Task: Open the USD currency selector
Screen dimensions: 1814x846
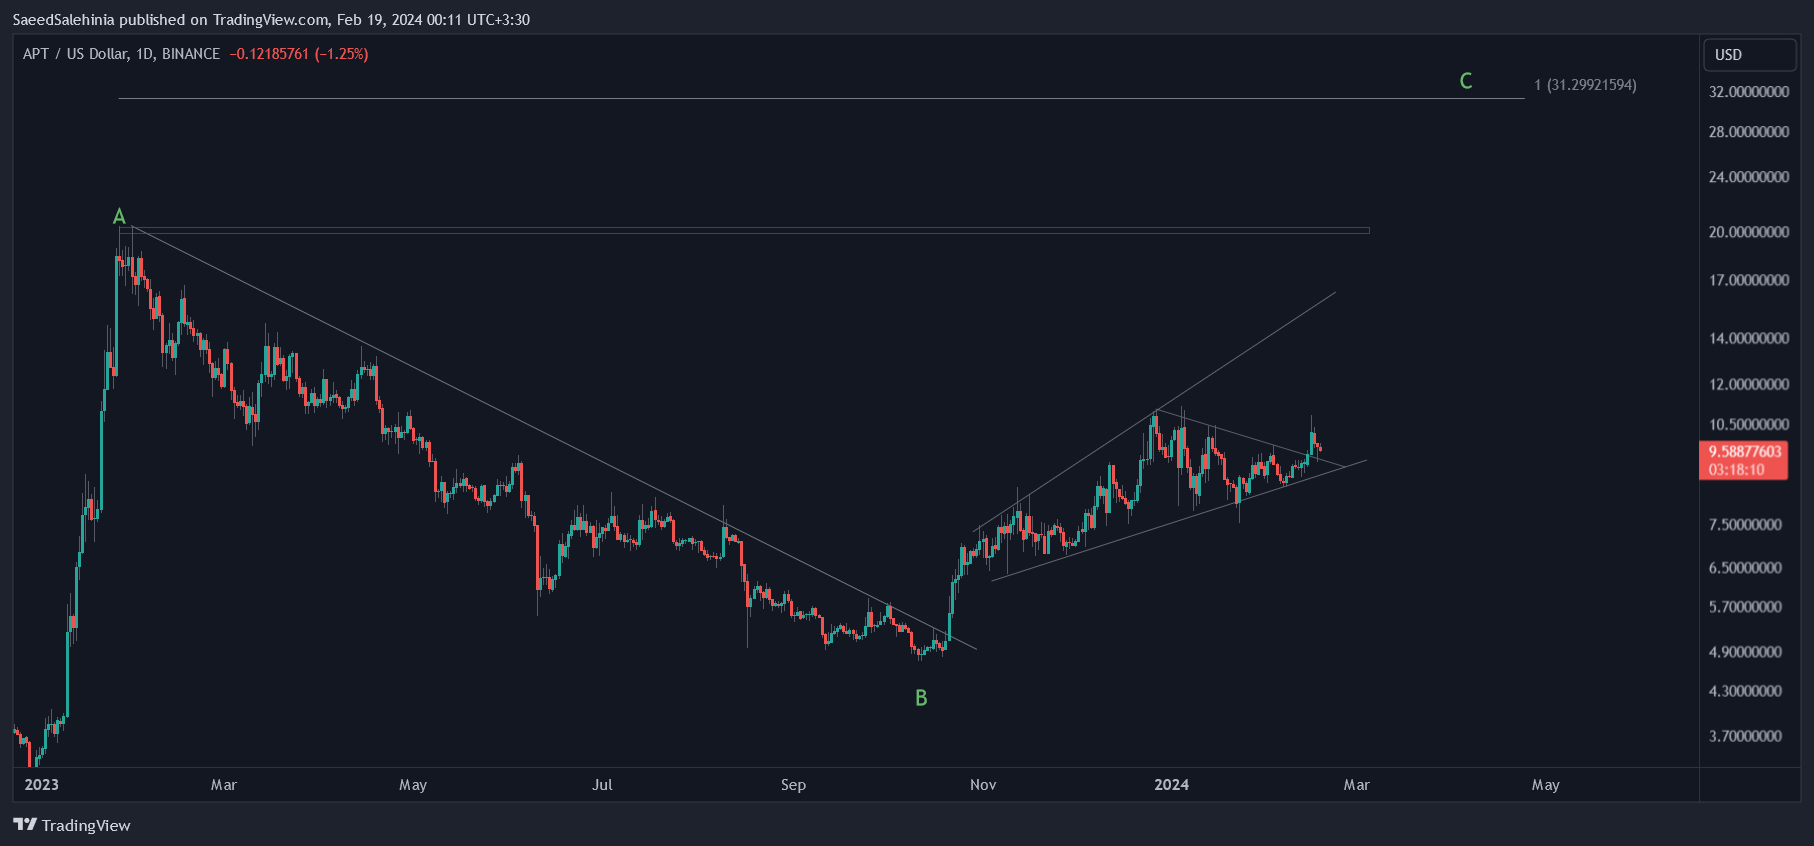Action: (x=1750, y=55)
